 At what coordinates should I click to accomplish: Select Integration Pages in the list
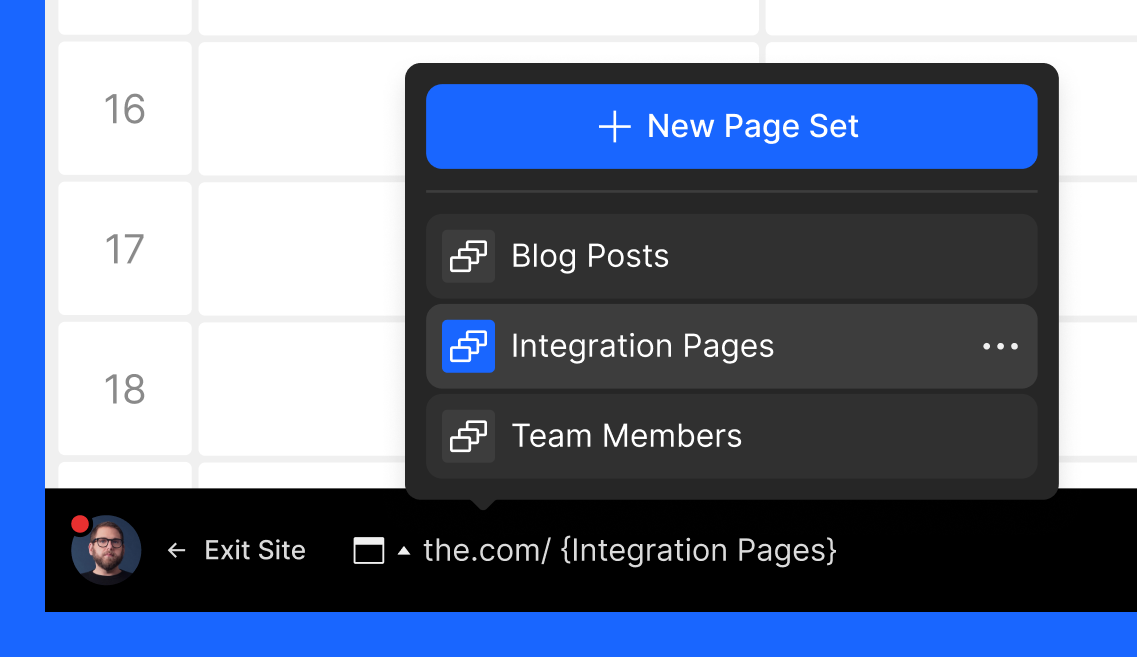(732, 346)
